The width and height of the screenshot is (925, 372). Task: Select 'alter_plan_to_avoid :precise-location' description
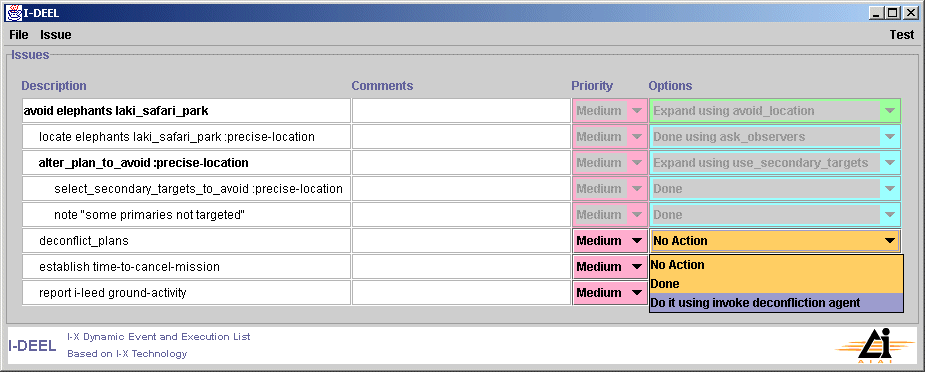coord(186,163)
